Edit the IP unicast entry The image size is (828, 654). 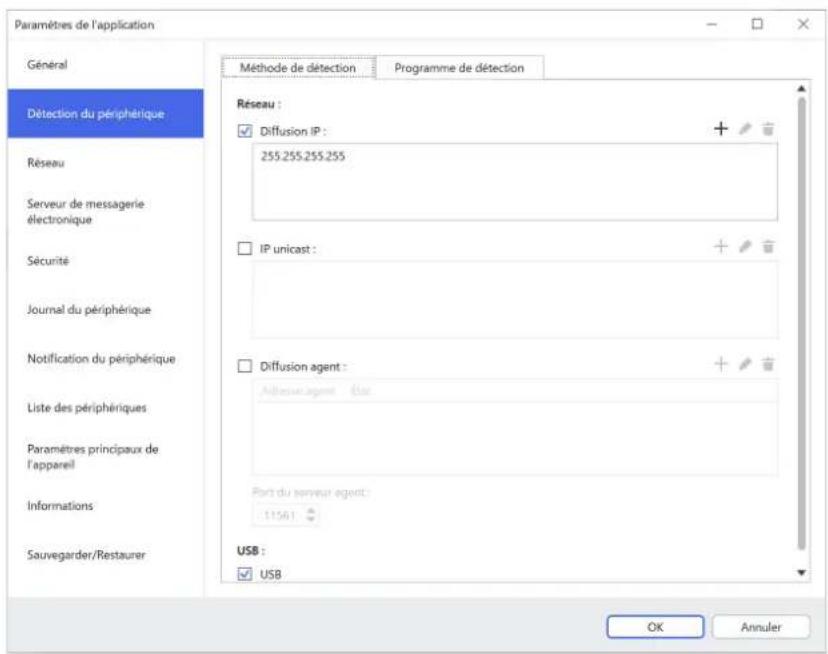click(745, 246)
